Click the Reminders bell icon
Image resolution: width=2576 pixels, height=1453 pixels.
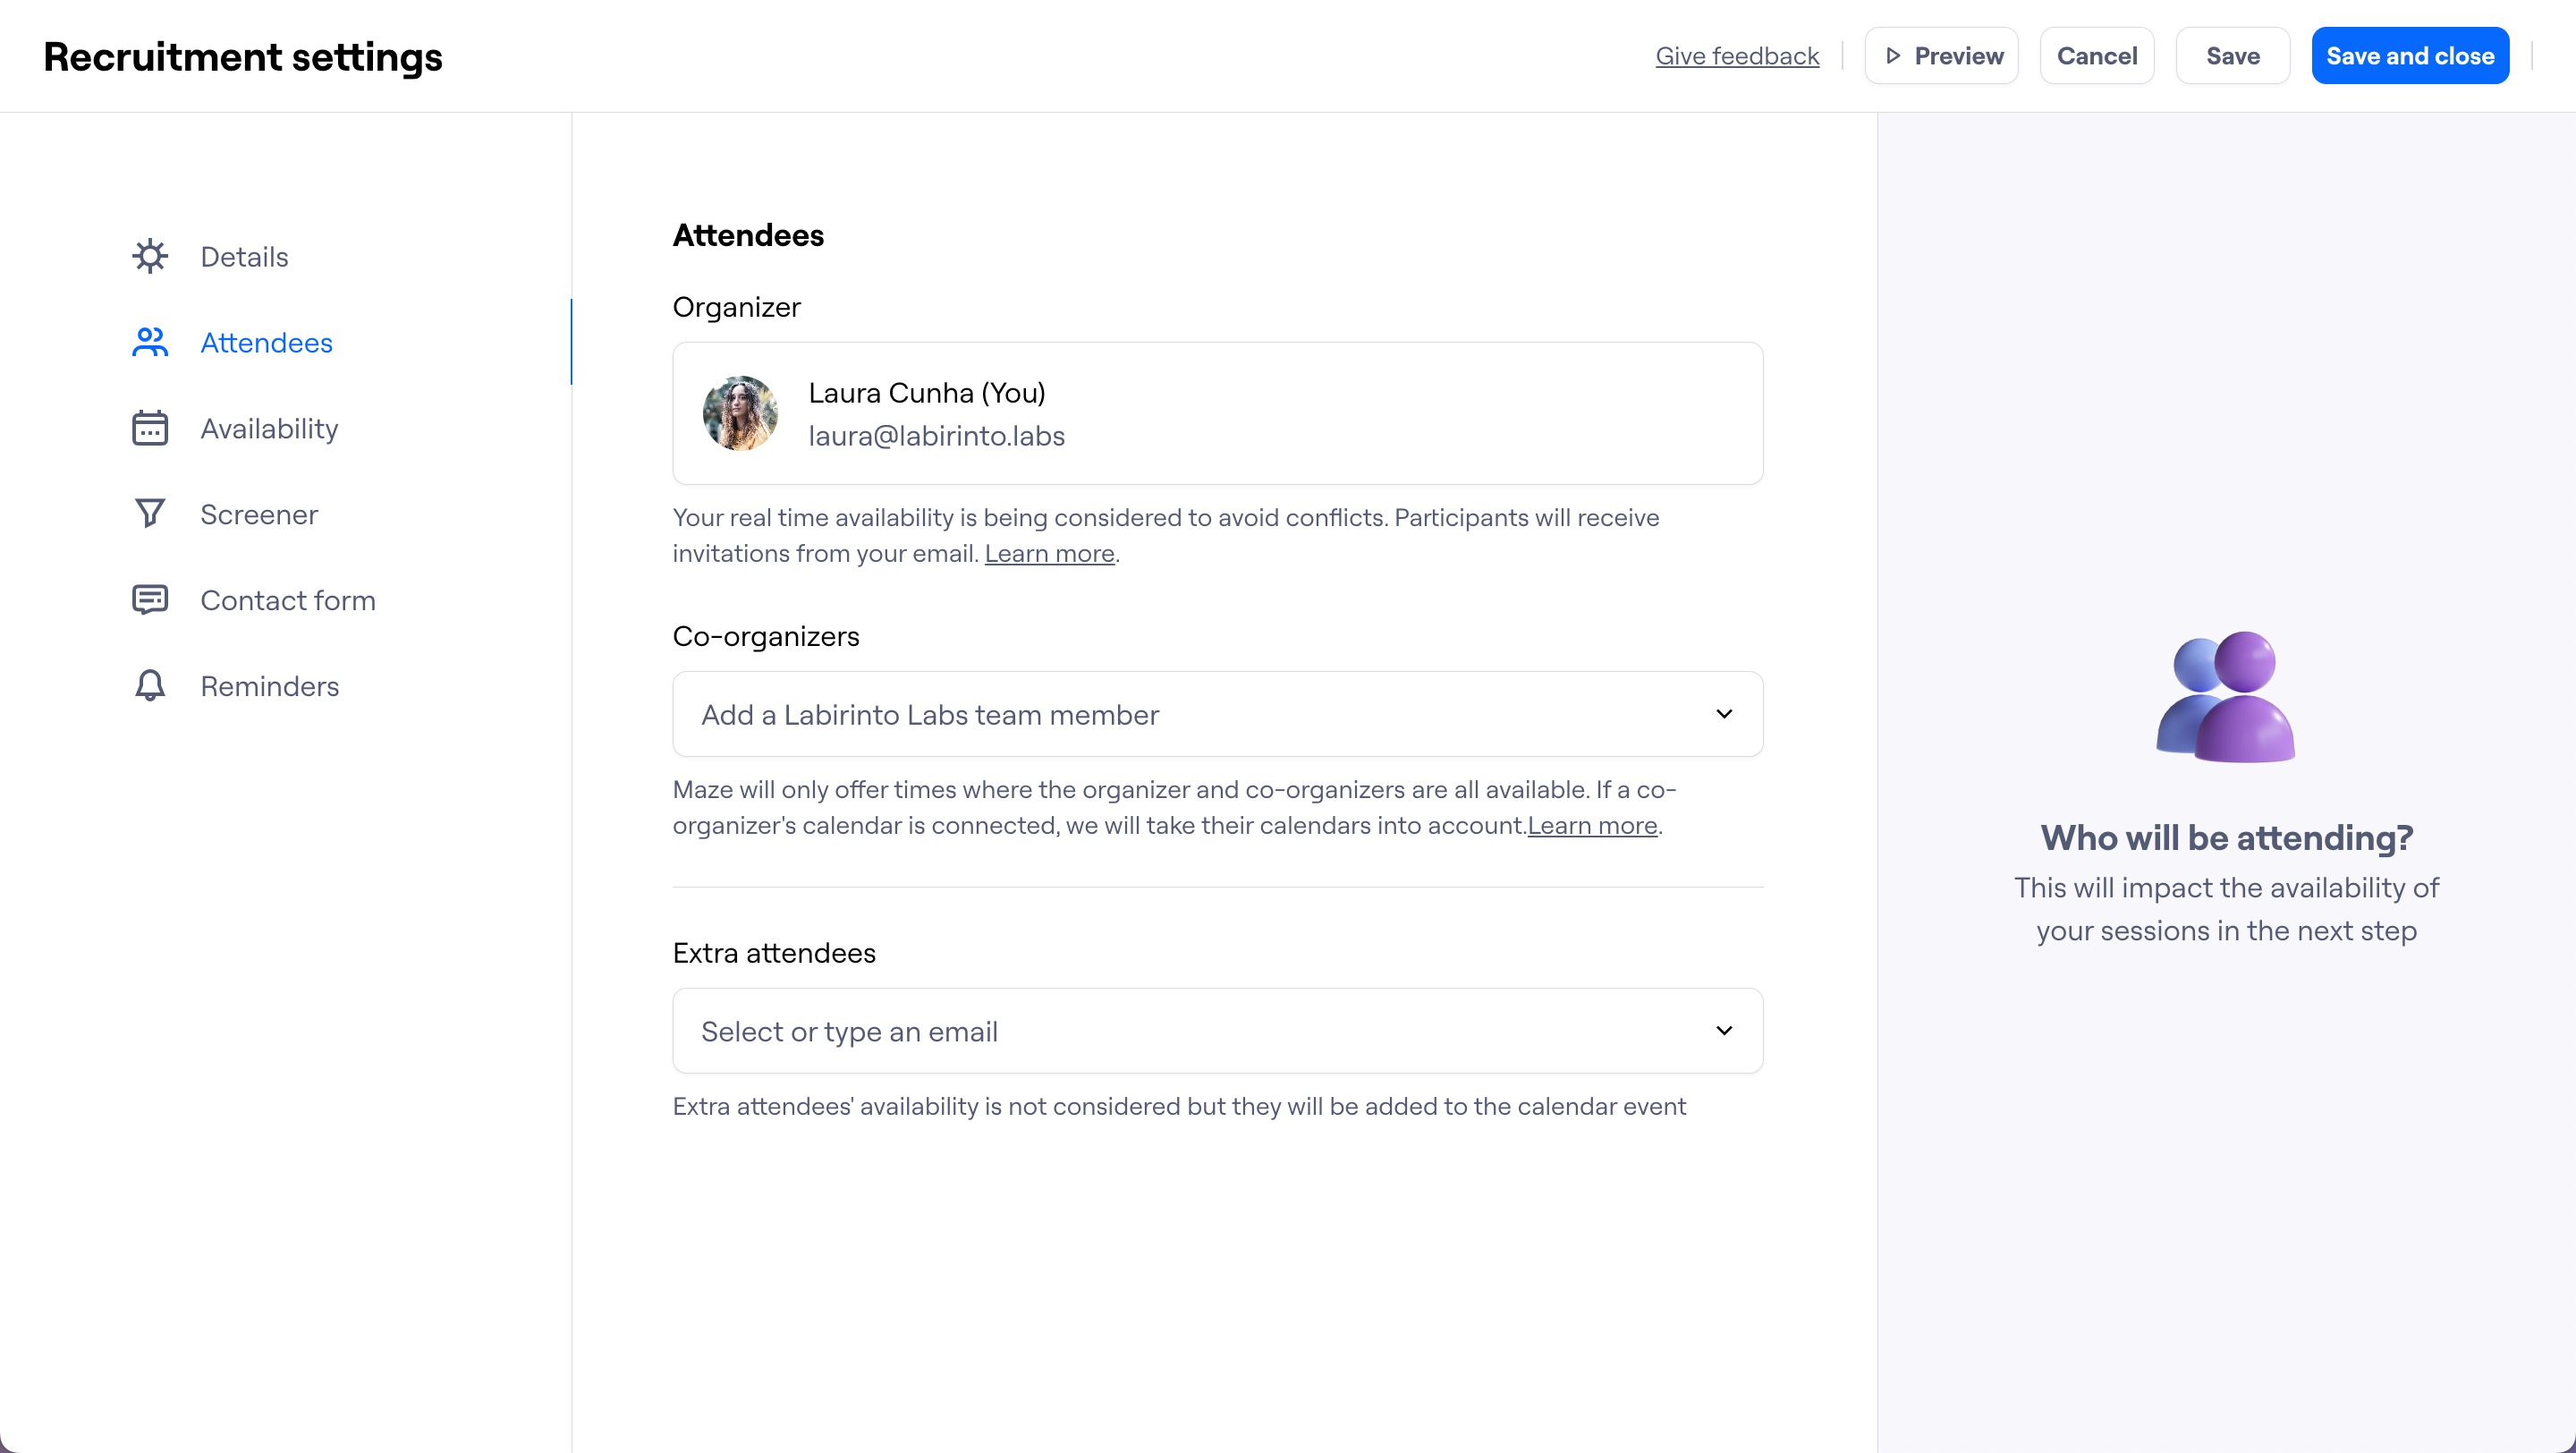[150, 686]
